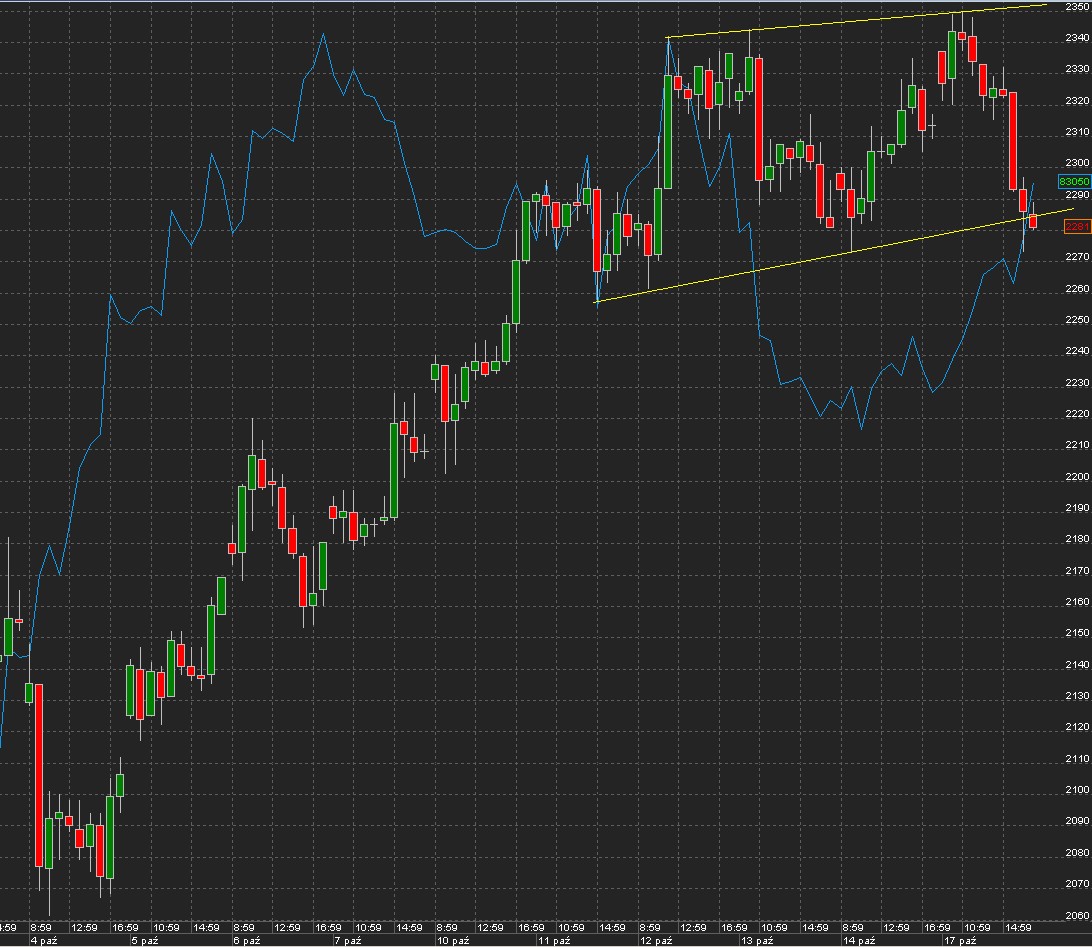
Task: Click the 2100 price axis label
Action: [1077, 789]
